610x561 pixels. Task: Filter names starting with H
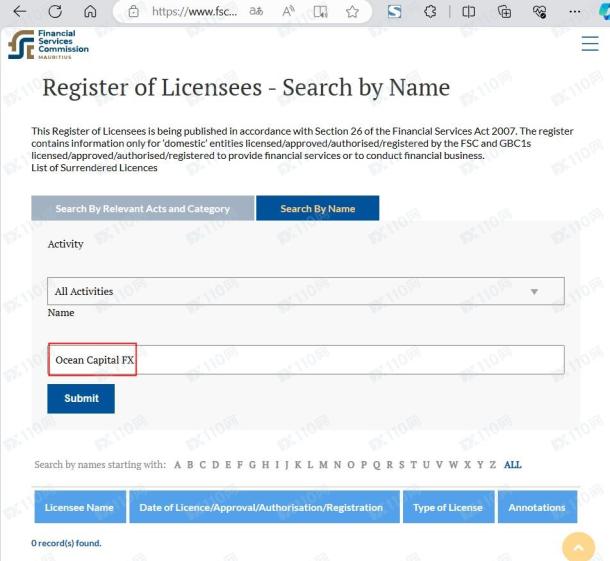pyautogui.click(x=265, y=465)
